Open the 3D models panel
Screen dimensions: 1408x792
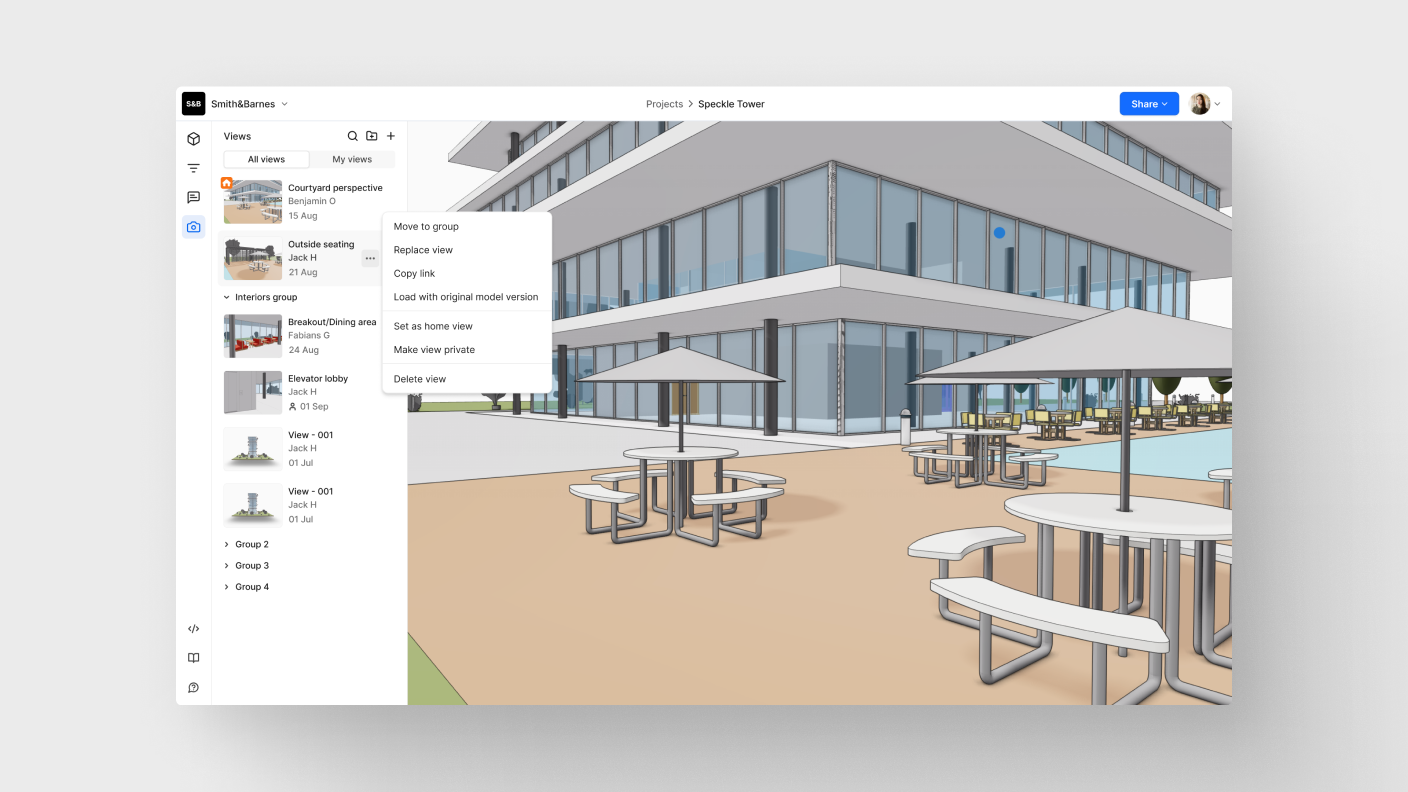coord(193,139)
